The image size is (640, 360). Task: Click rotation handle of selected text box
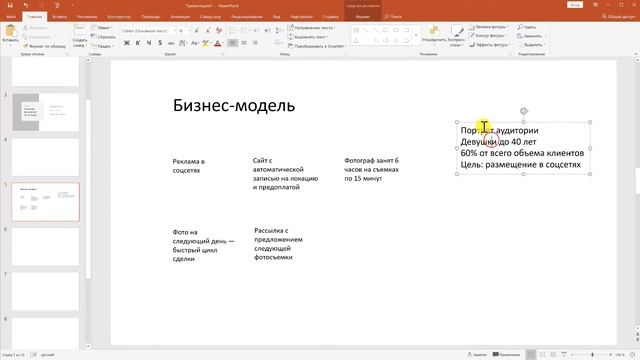pos(524,111)
